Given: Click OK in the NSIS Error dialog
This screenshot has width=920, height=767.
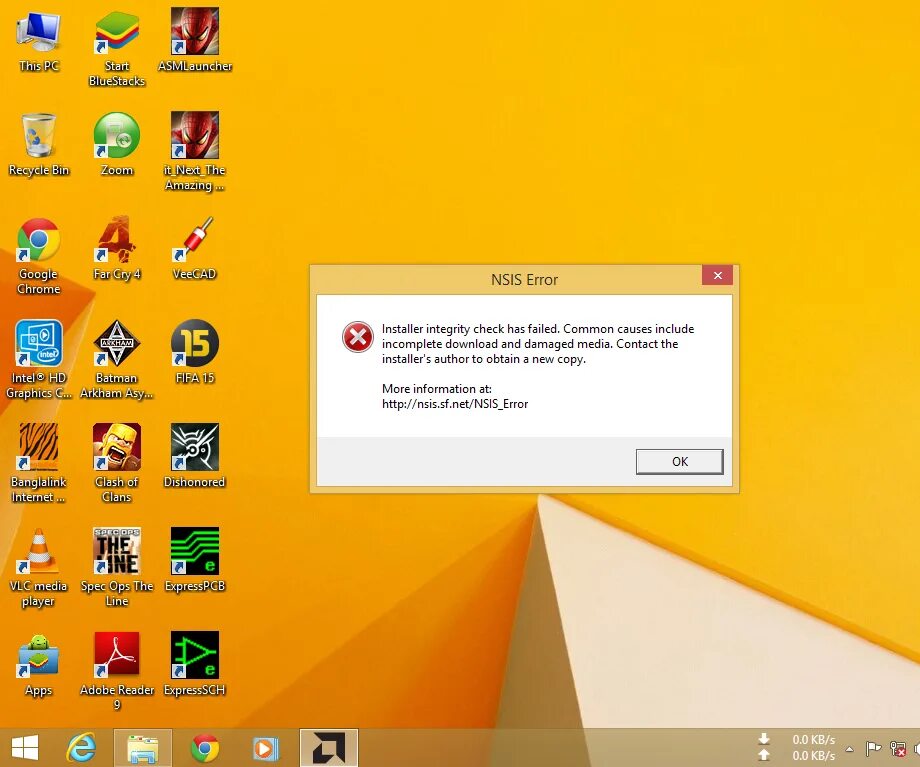Looking at the screenshot, I should (x=679, y=461).
